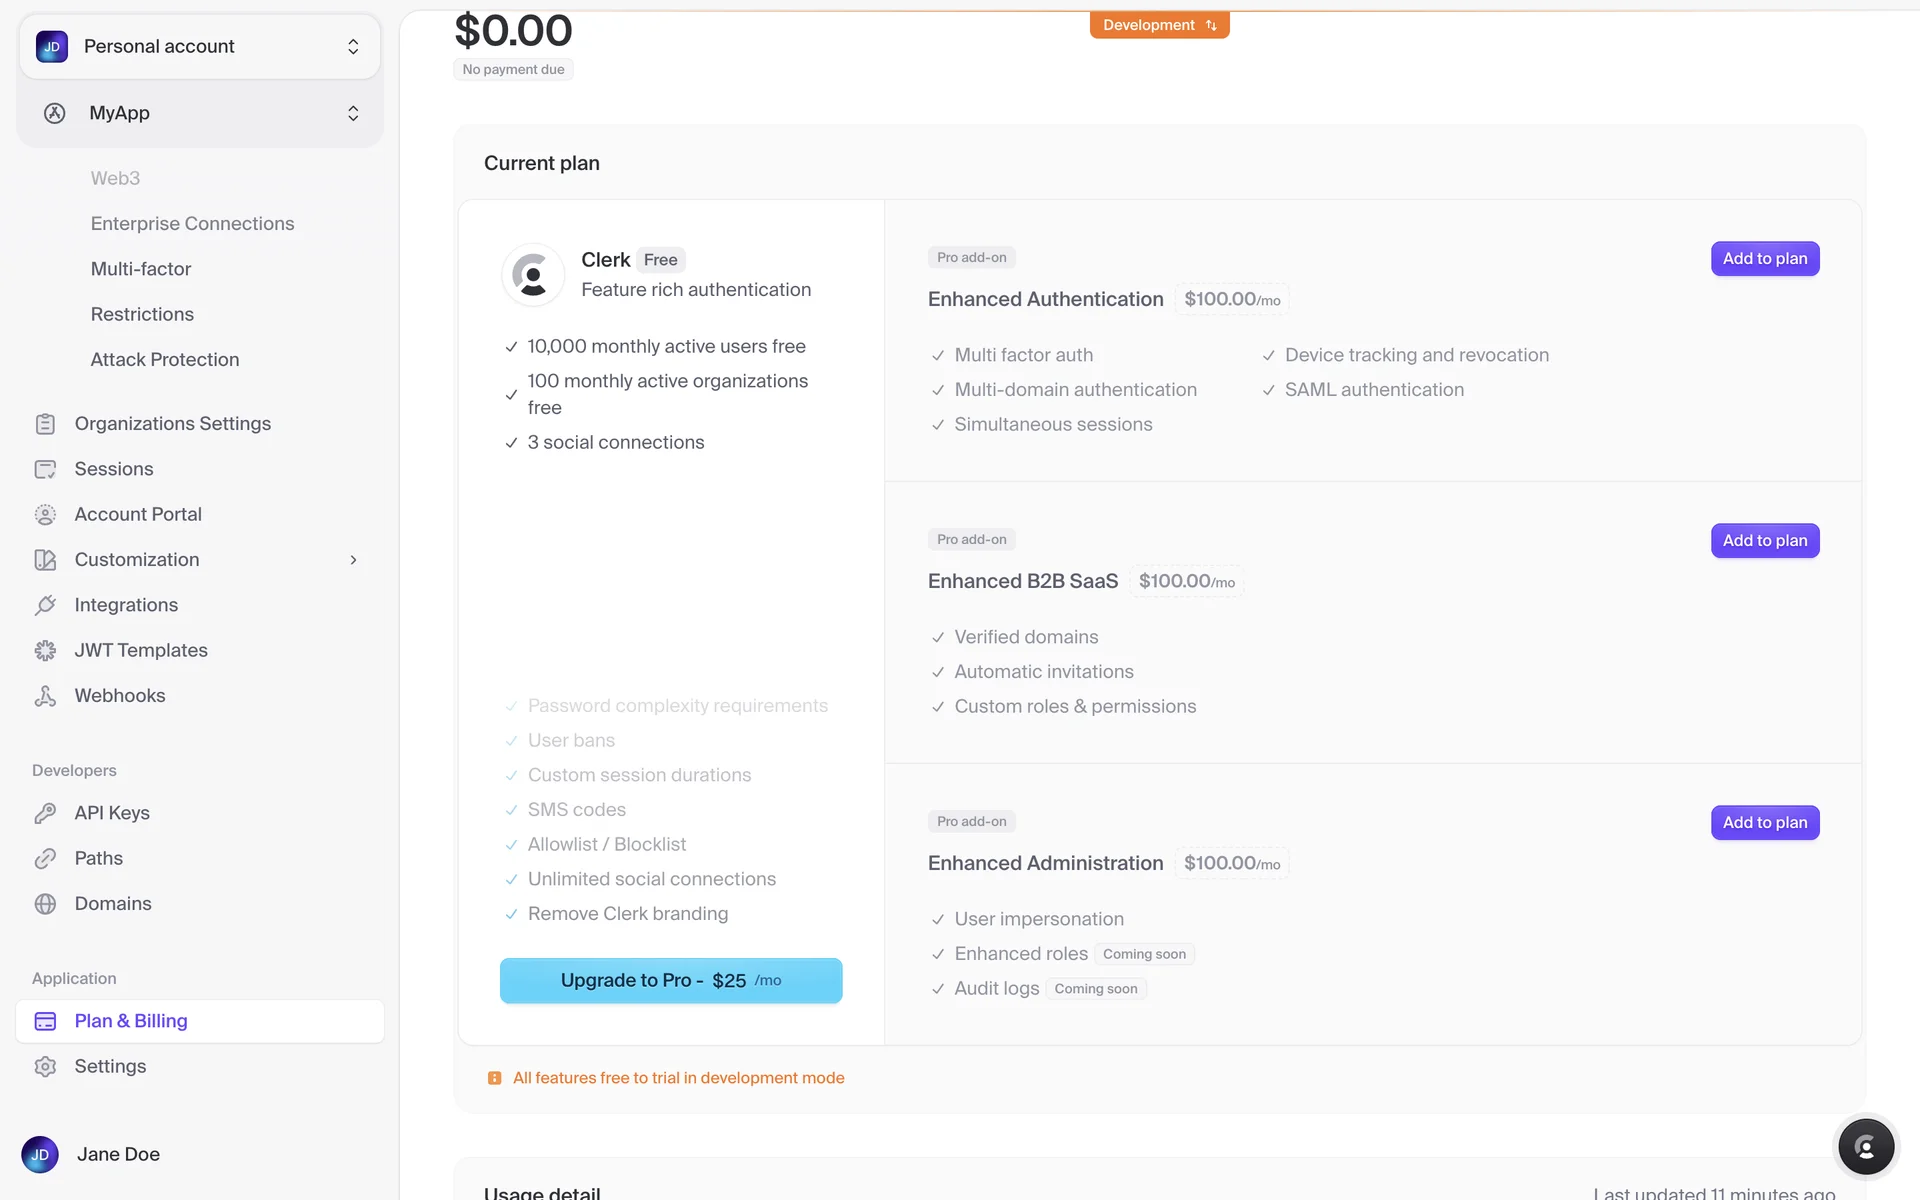Image resolution: width=1920 pixels, height=1200 pixels.
Task: Click the Paths link icon
Action: point(45,859)
